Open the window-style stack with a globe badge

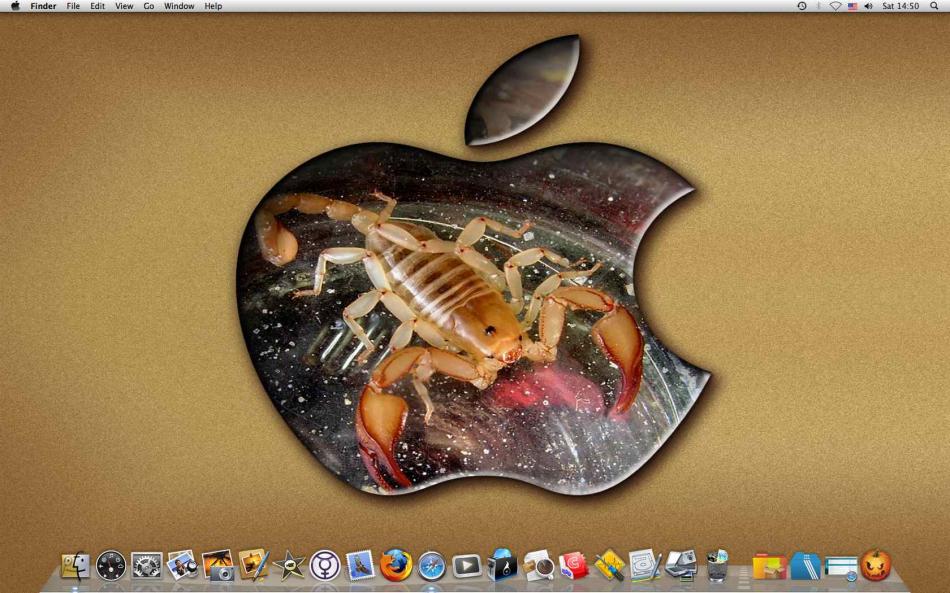[x=841, y=568]
